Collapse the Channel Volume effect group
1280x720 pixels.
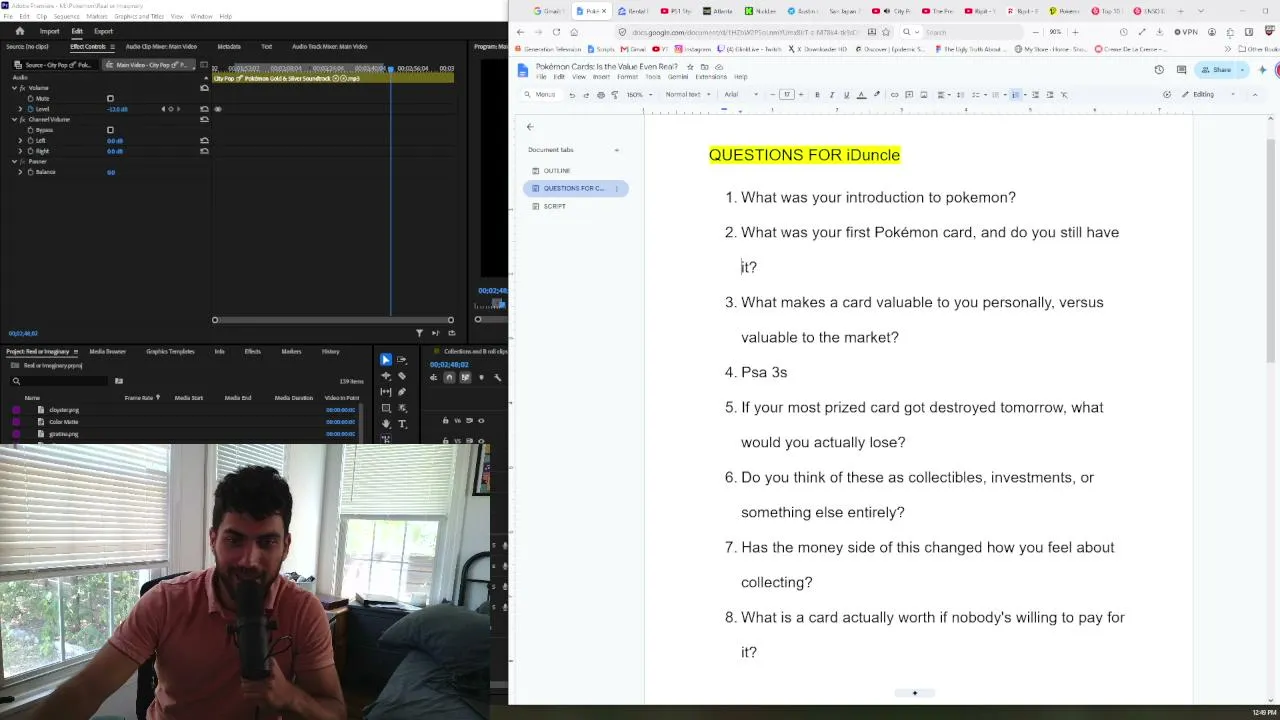(15, 120)
